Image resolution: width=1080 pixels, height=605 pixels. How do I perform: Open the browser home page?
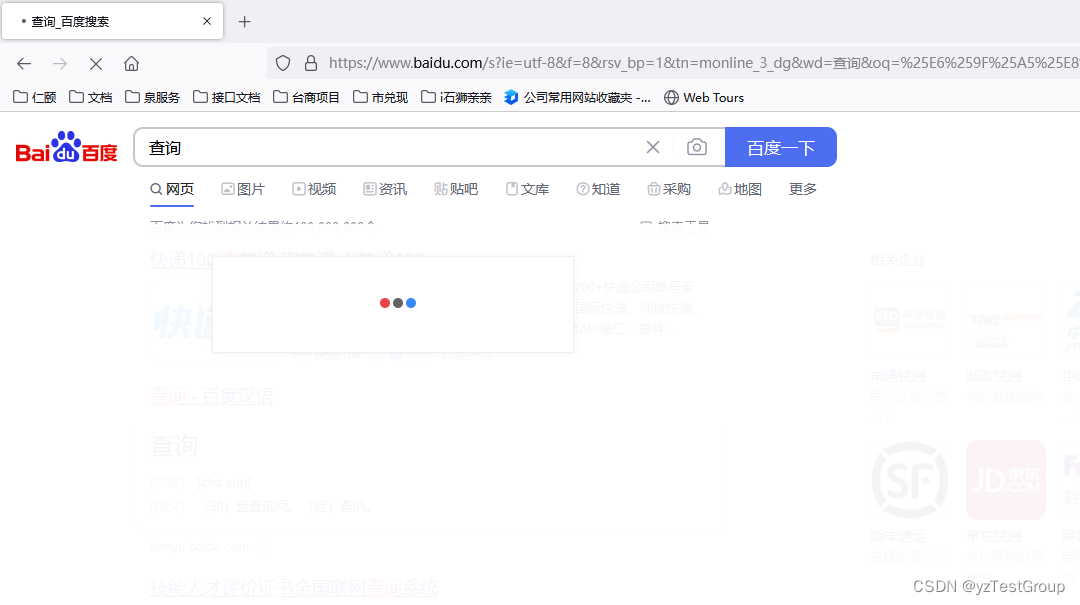pyautogui.click(x=132, y=64)
